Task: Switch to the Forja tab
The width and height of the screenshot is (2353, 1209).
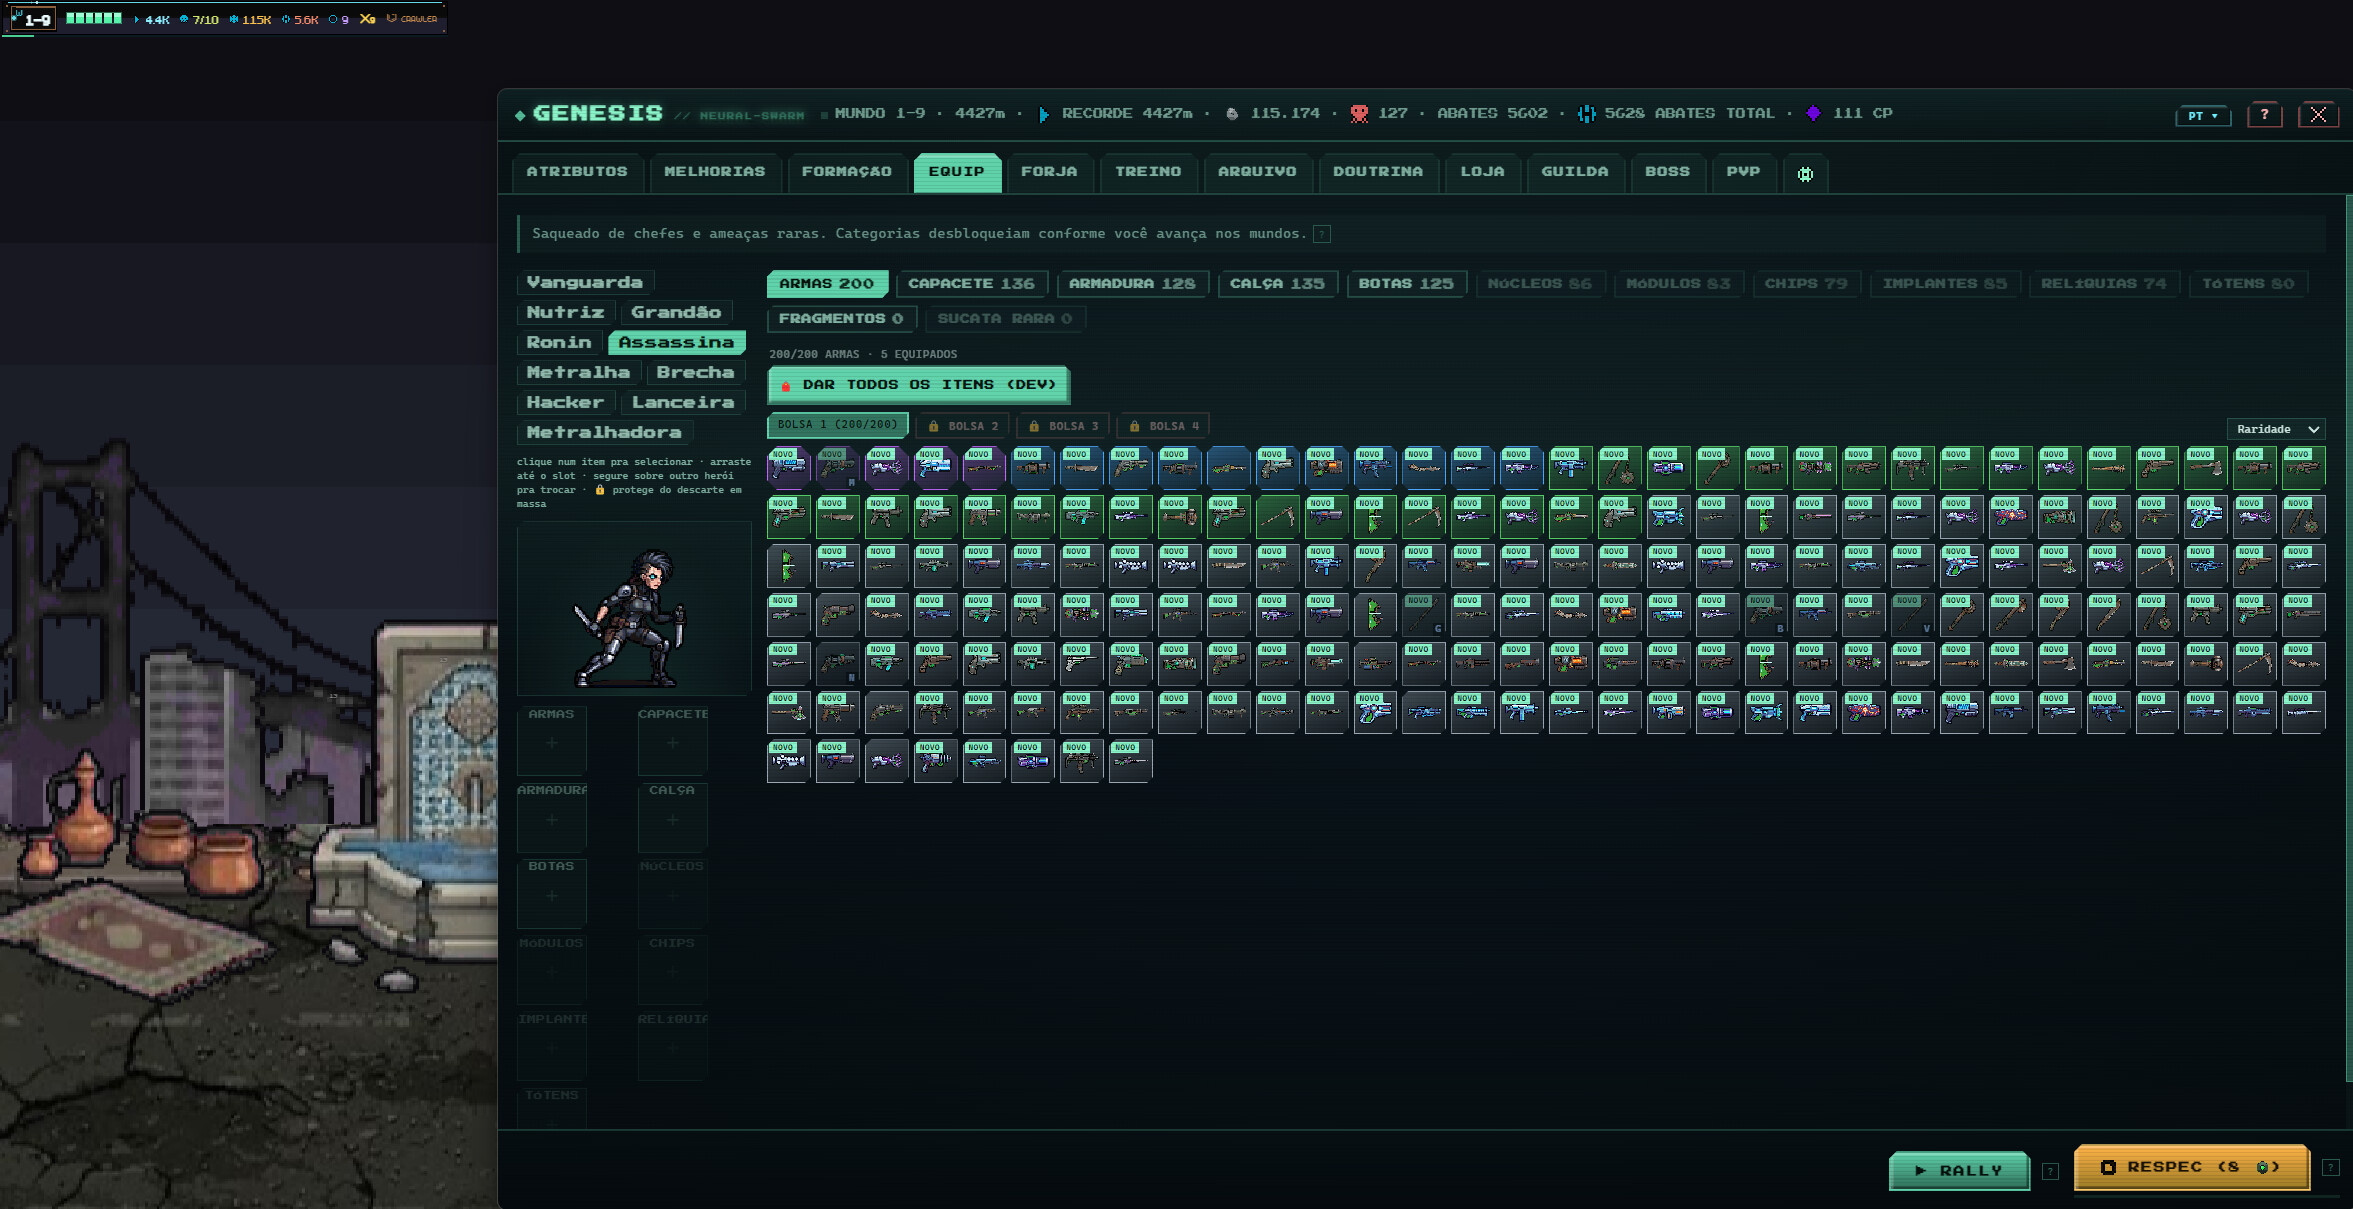Action: [x=1049, y=172]
